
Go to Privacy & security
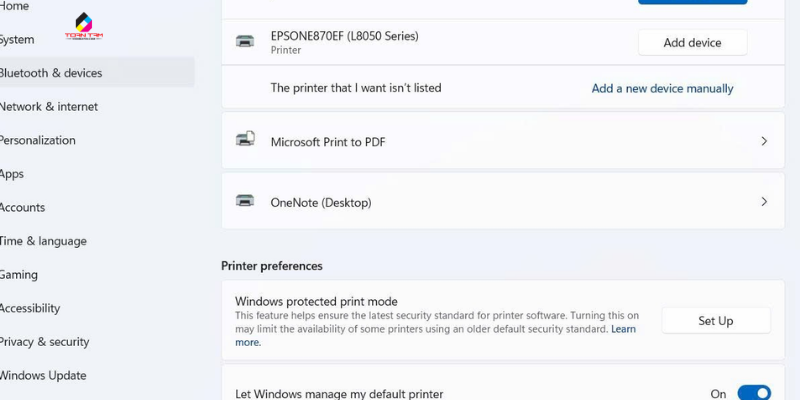click(44, 342)
